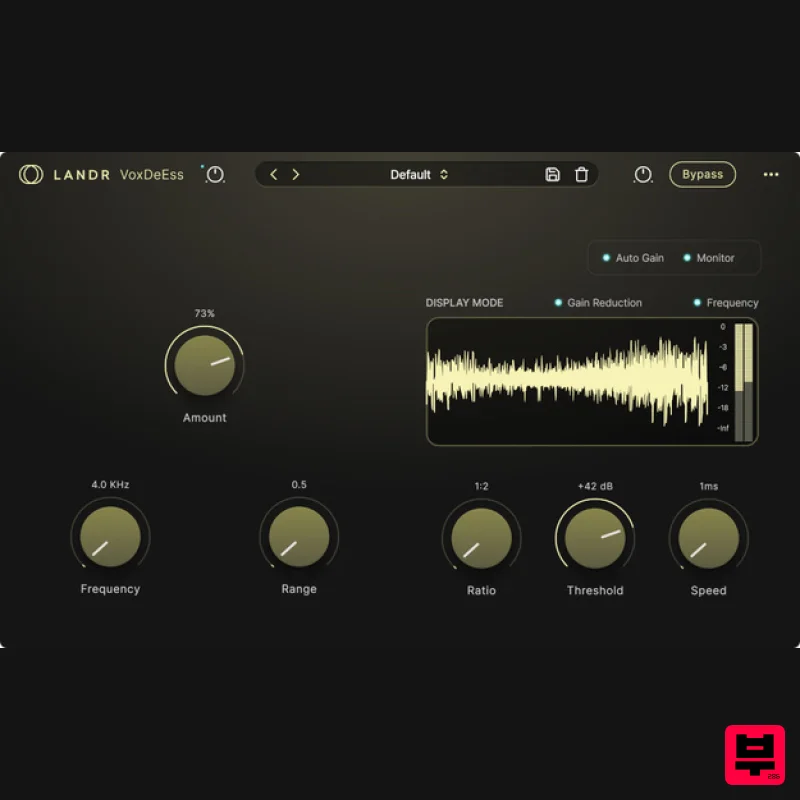800x800 pixels.
Task: Save the current preset
Action: (x=552, y=175)
